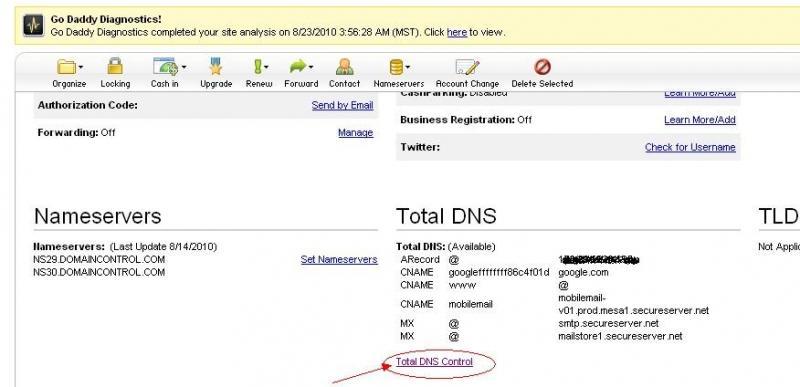Click the mailstore1.secureserver.net MX value
This screenshot has width=800, height=387.
coord(620,337)
